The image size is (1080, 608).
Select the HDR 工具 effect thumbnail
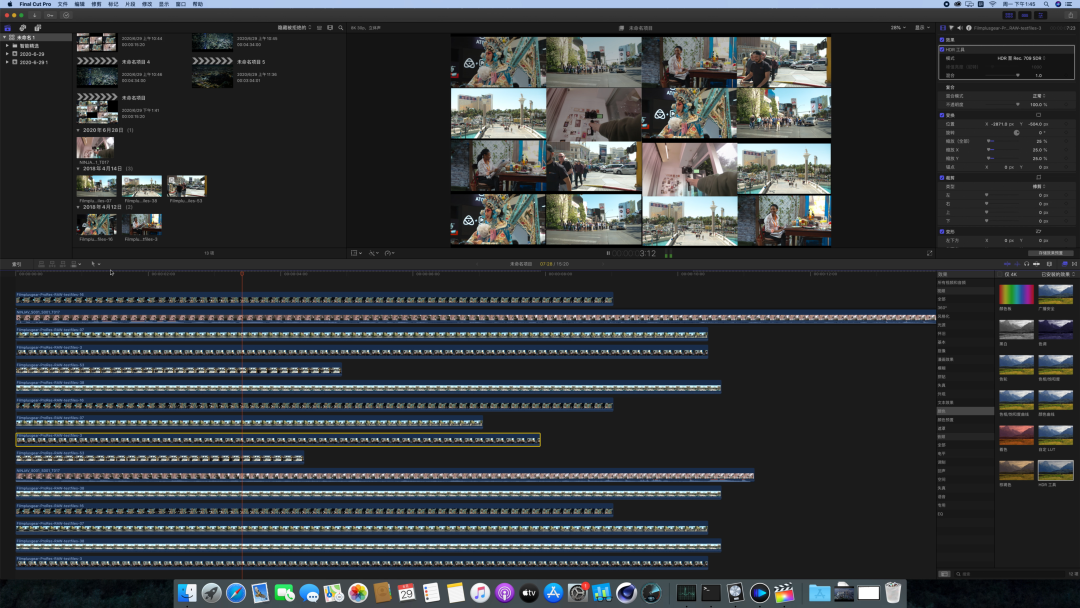[x=1055, y=470]
